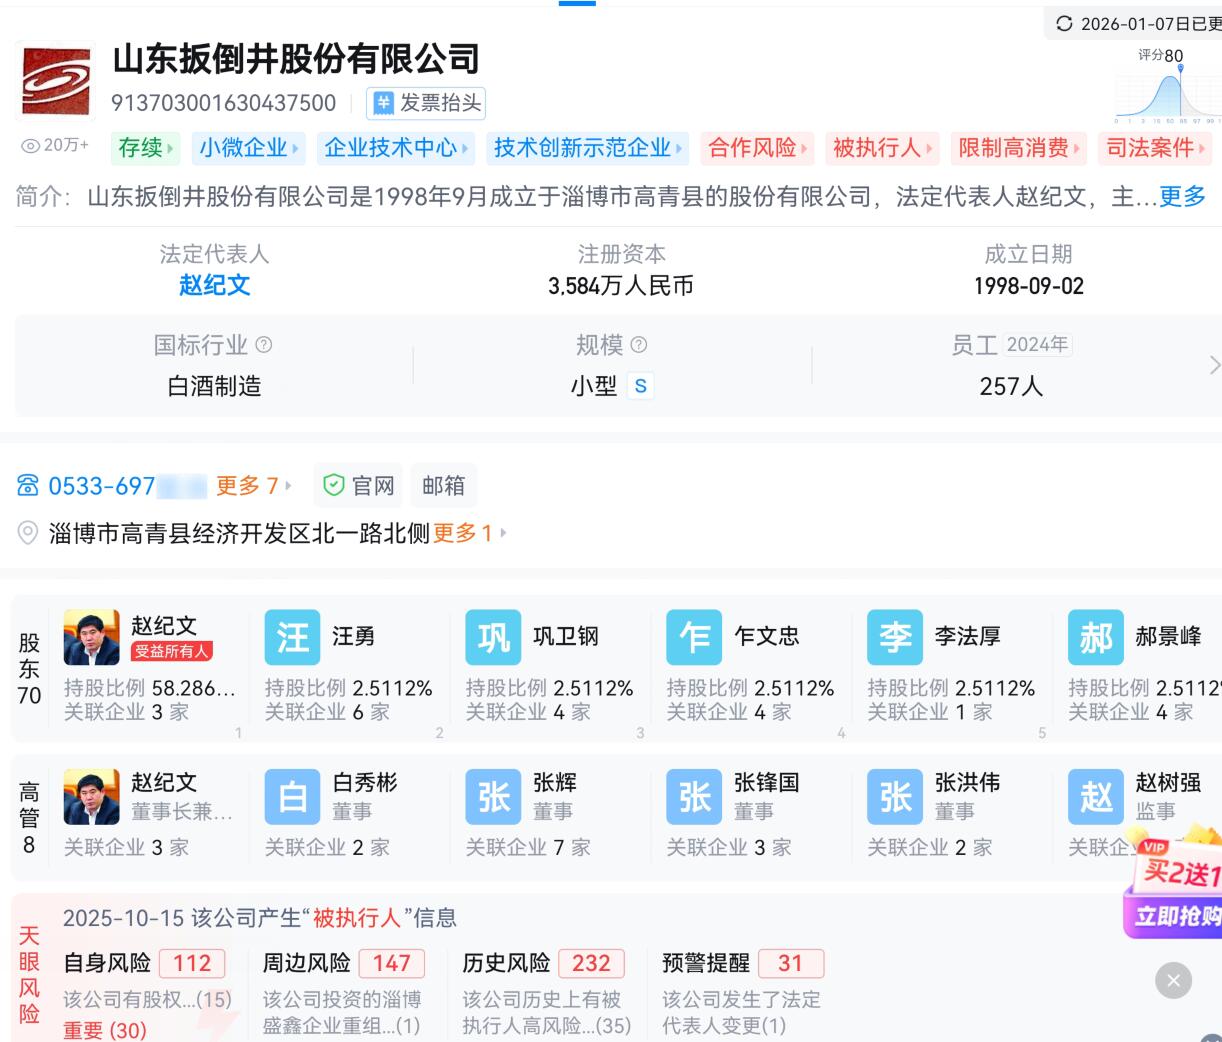Open legal representative 赵纪文 link
Image resolution: width=1222 pixels, height=1042 pixels.
(x=214, y=286)
